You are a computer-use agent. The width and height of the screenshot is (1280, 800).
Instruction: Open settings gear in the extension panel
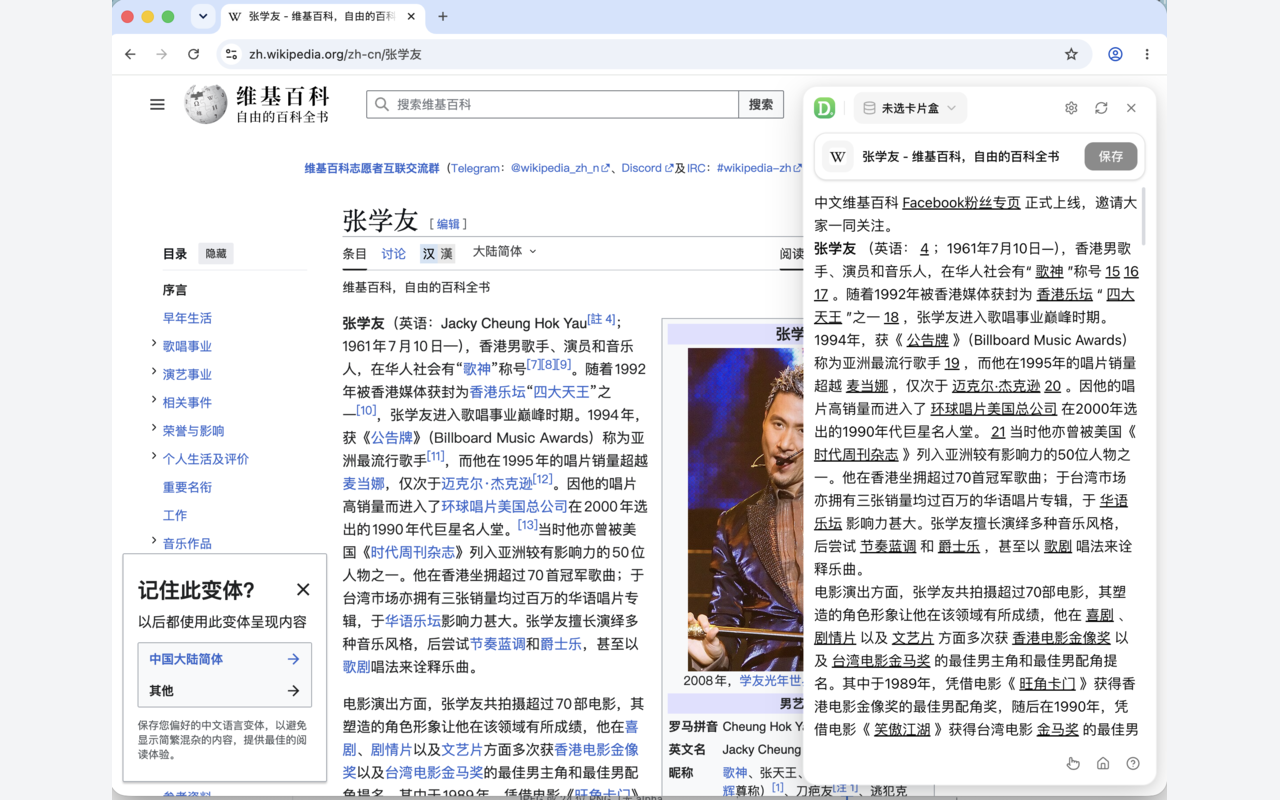[x=1071, y=108]
